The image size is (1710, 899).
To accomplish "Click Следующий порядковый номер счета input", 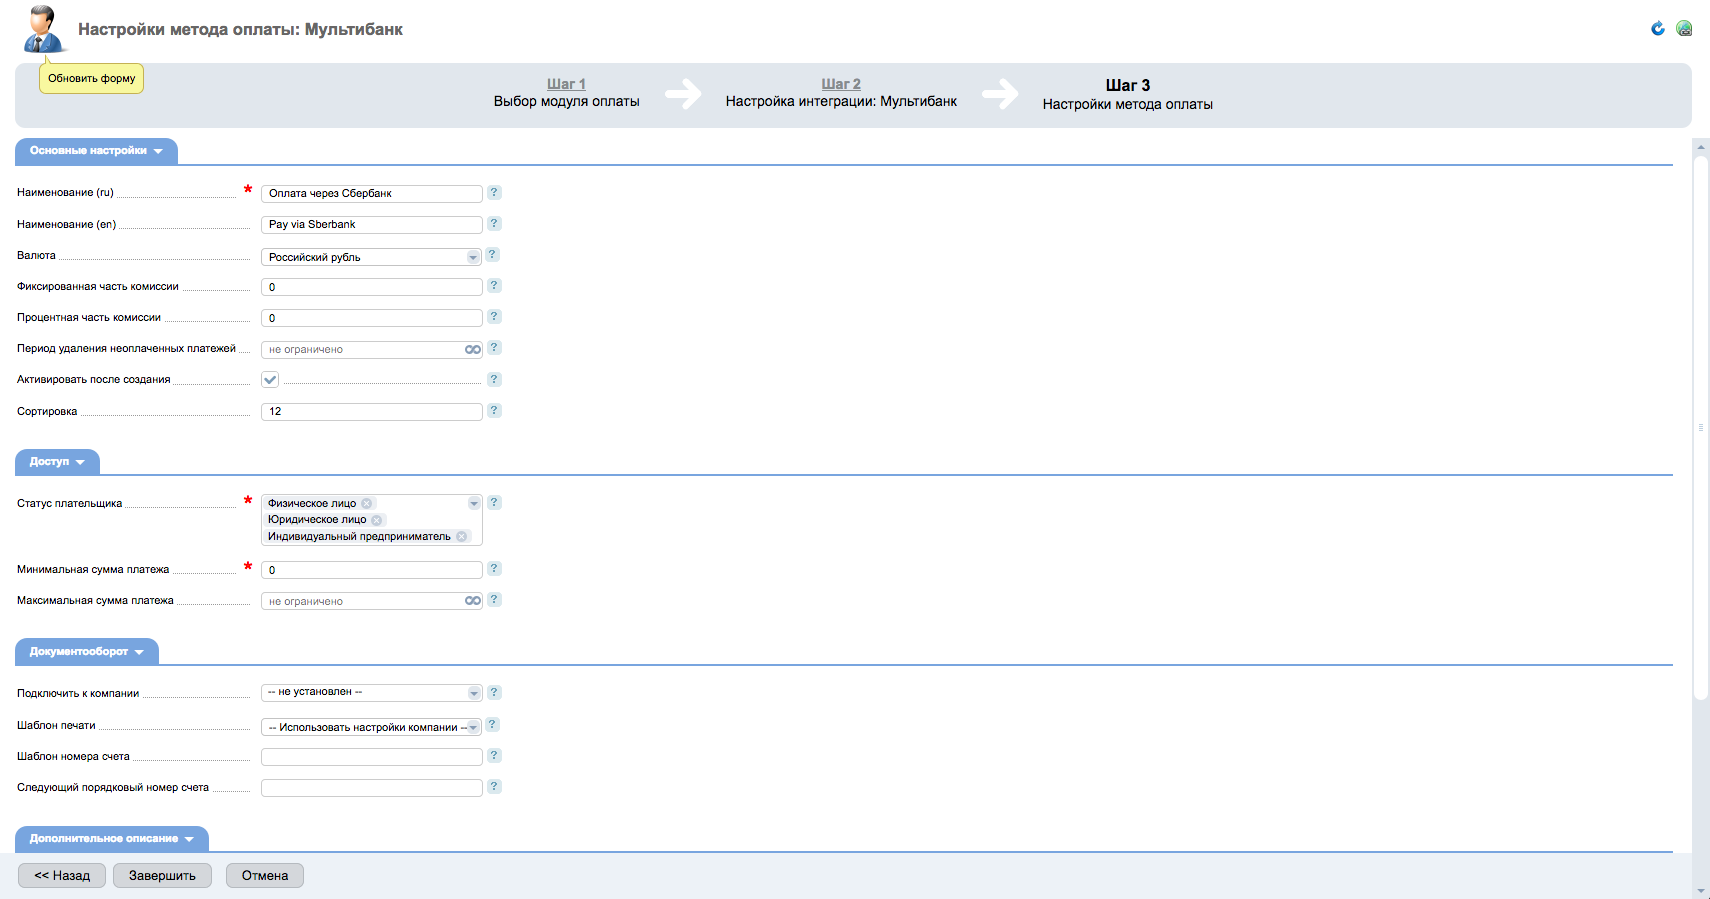I will pos(372,788).
